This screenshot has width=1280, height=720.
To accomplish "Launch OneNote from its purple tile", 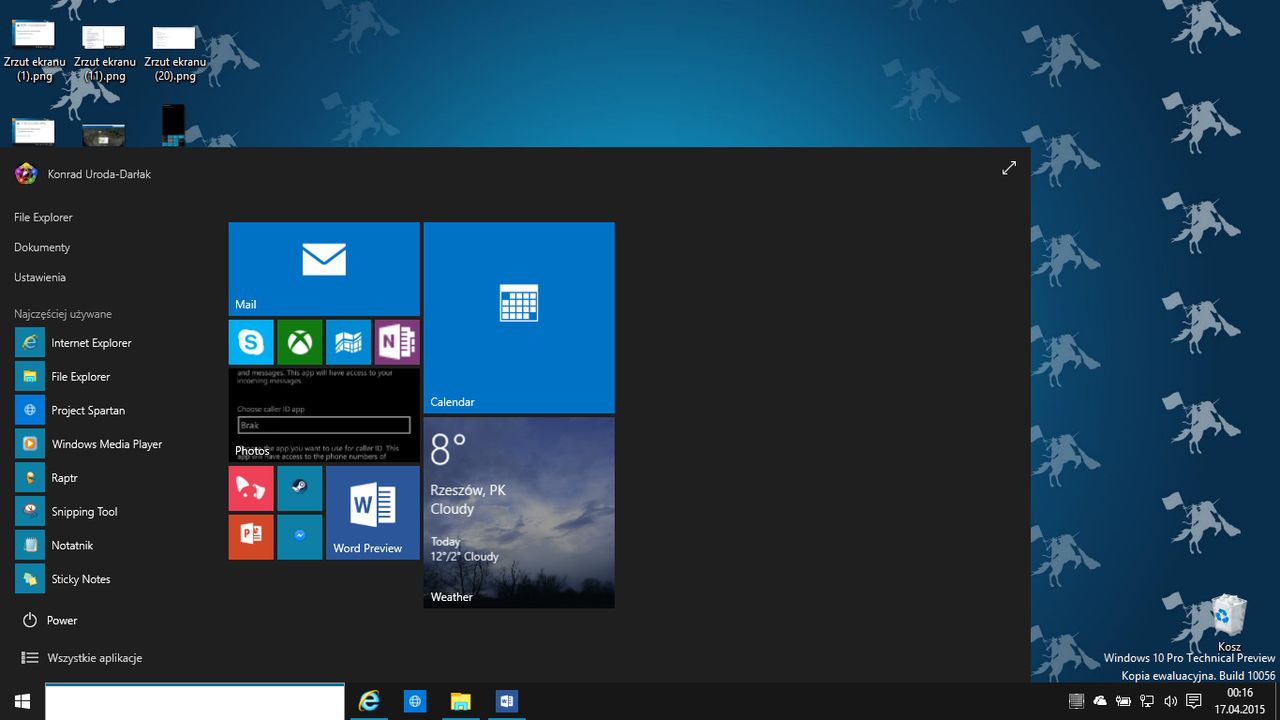I will coord(397,343).
